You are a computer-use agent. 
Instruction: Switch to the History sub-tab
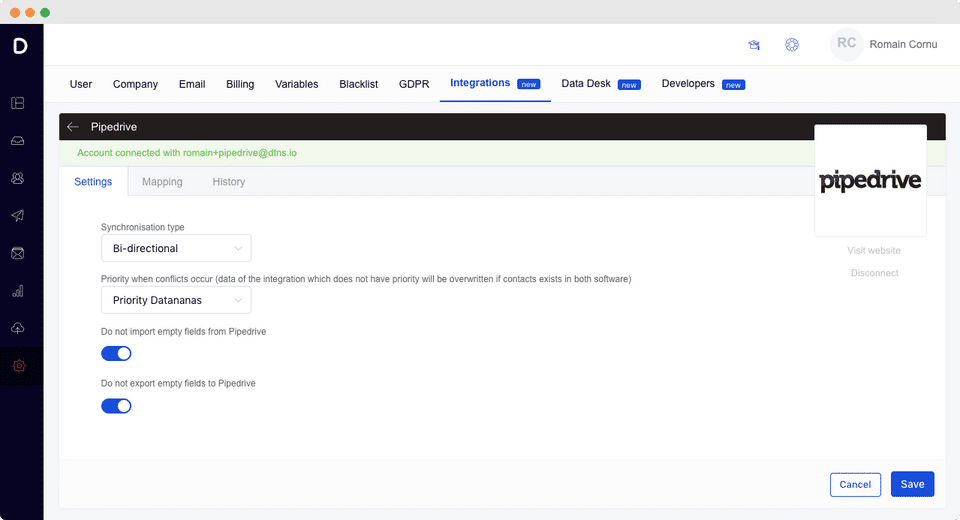[x=229, y=182]
